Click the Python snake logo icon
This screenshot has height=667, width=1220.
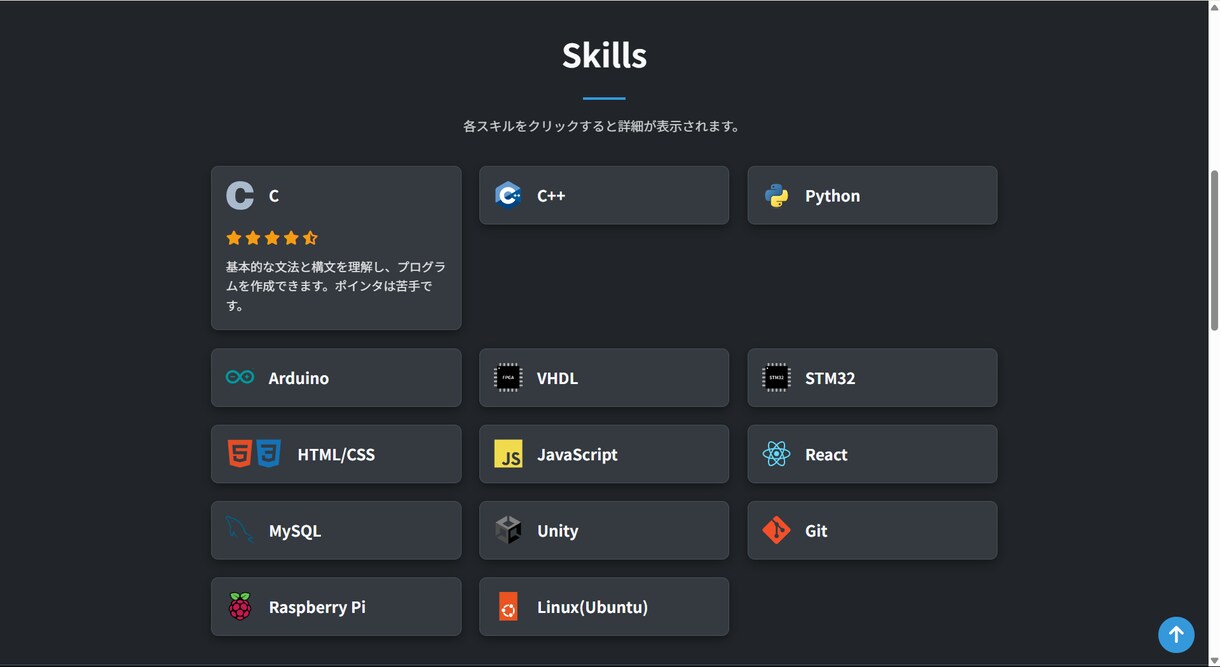776,195
